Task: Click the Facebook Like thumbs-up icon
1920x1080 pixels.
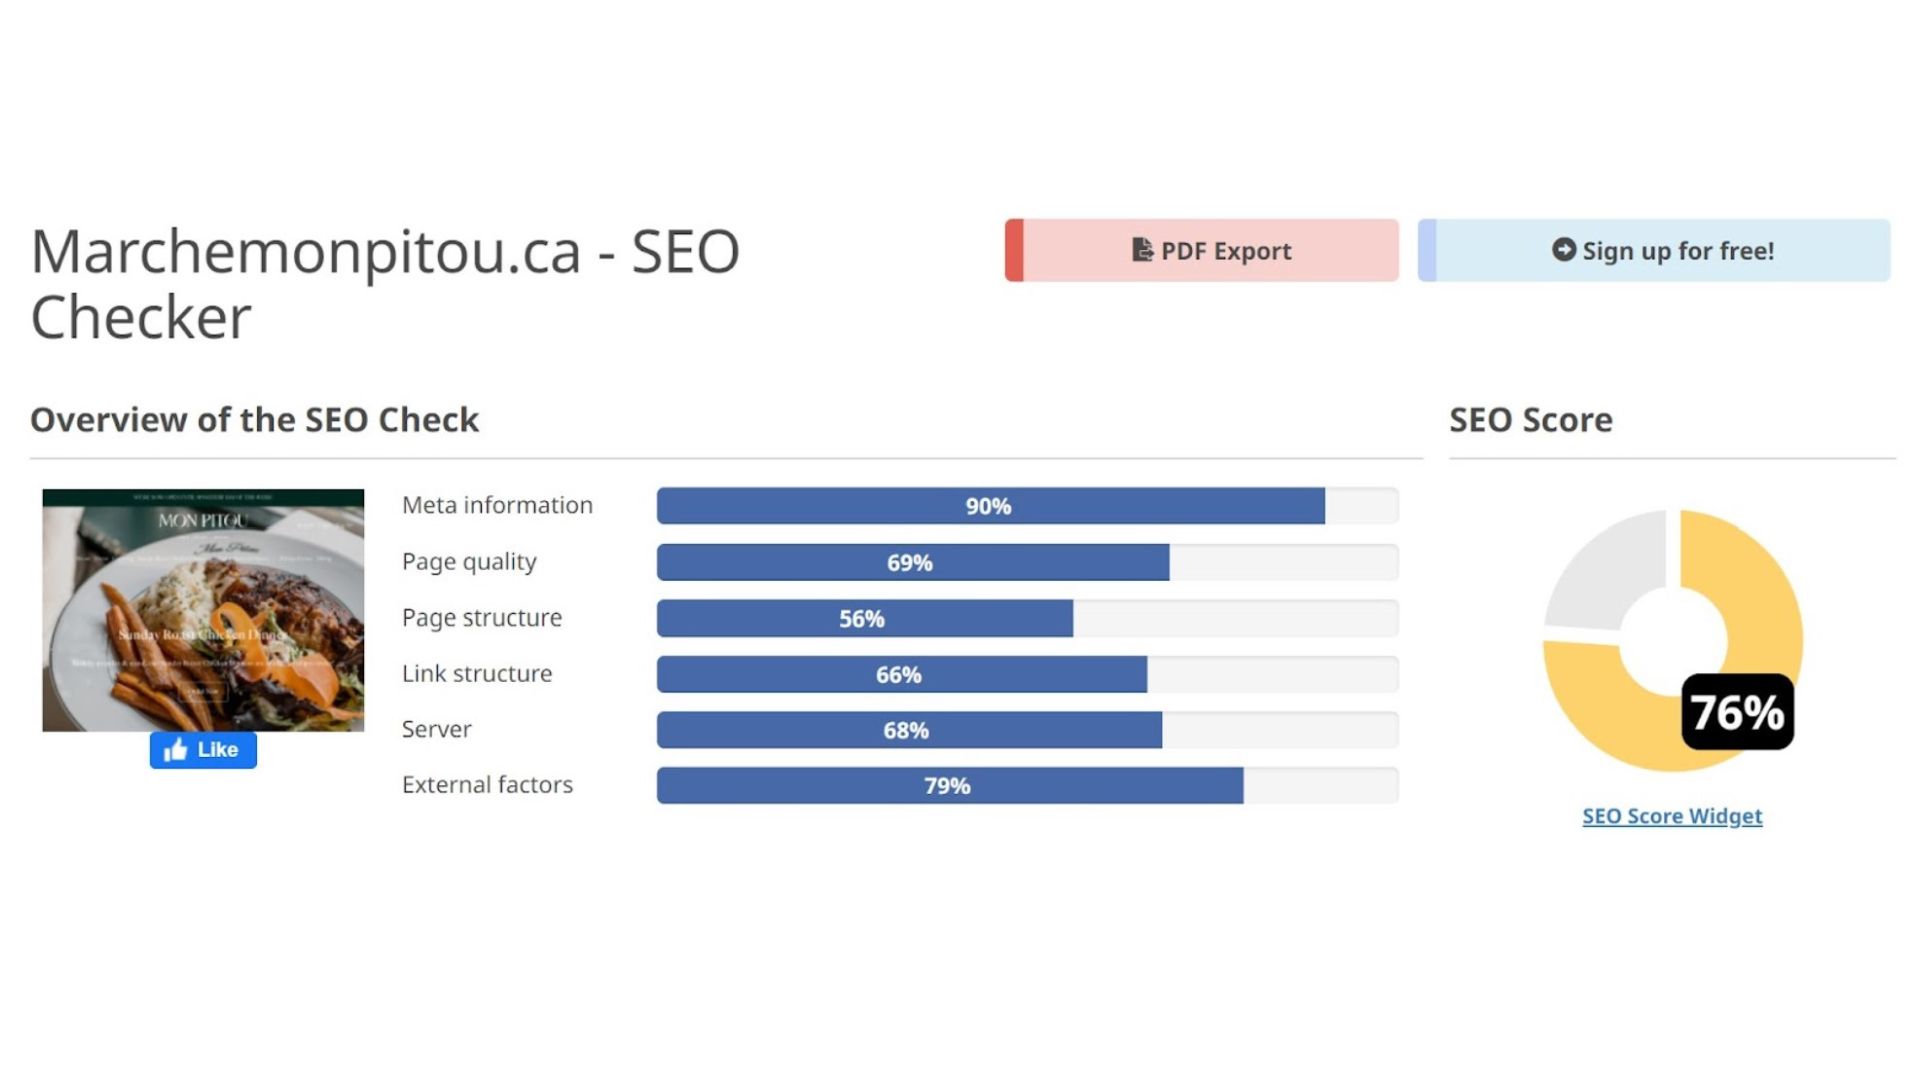Action: [176, 750]
